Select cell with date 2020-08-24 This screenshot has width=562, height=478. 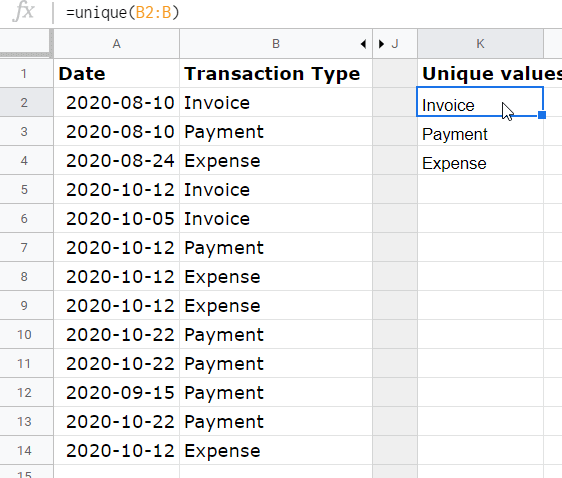pos(116,161)
